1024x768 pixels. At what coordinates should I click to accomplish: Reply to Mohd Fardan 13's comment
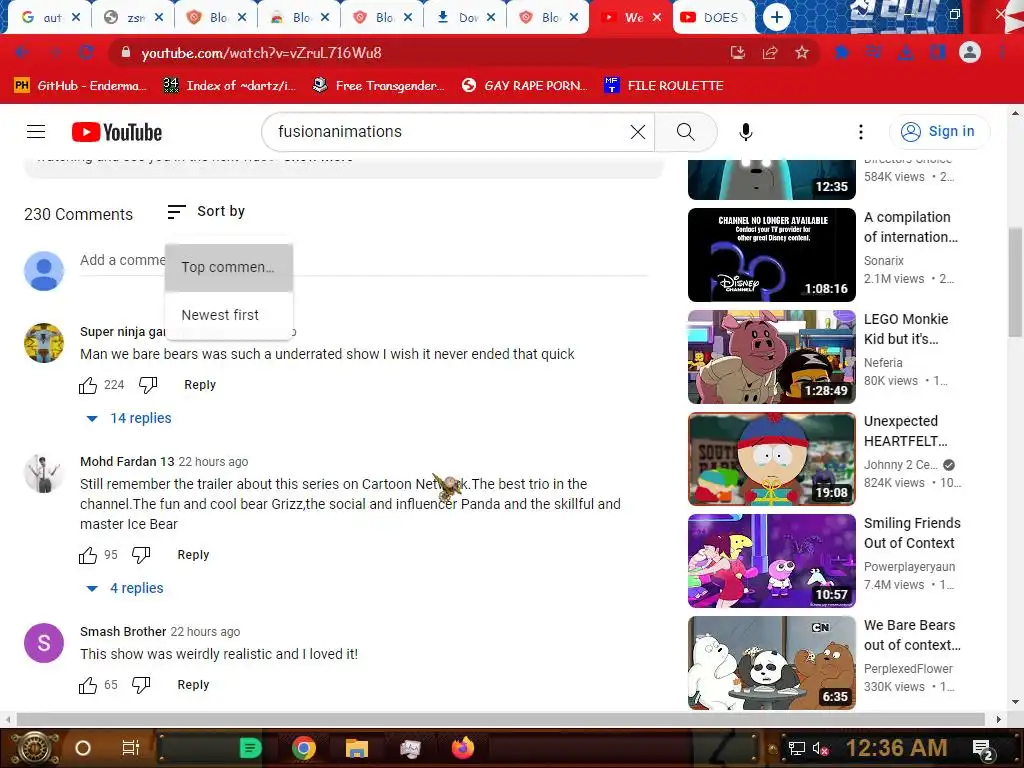[193, 554]
